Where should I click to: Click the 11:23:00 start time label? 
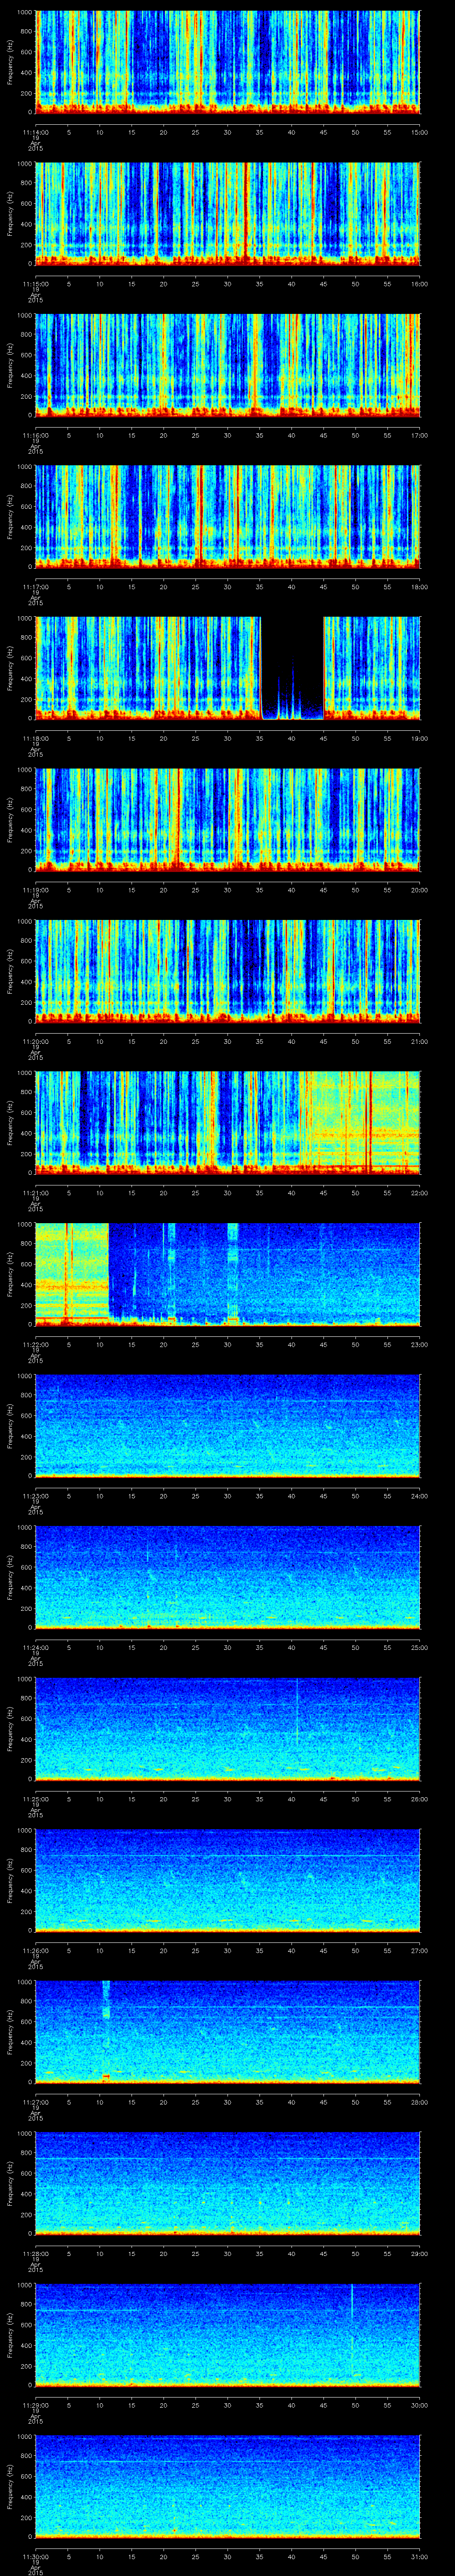[35, 1496]
